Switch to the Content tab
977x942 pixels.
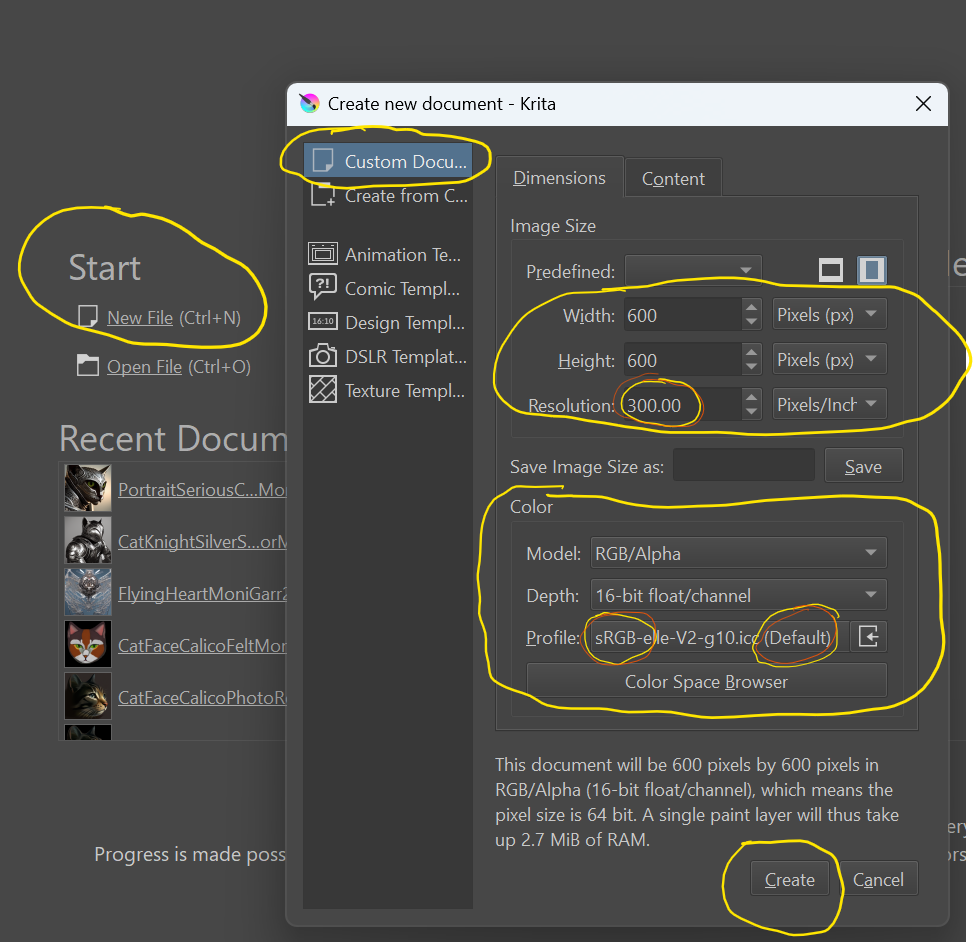coord(673,179)
